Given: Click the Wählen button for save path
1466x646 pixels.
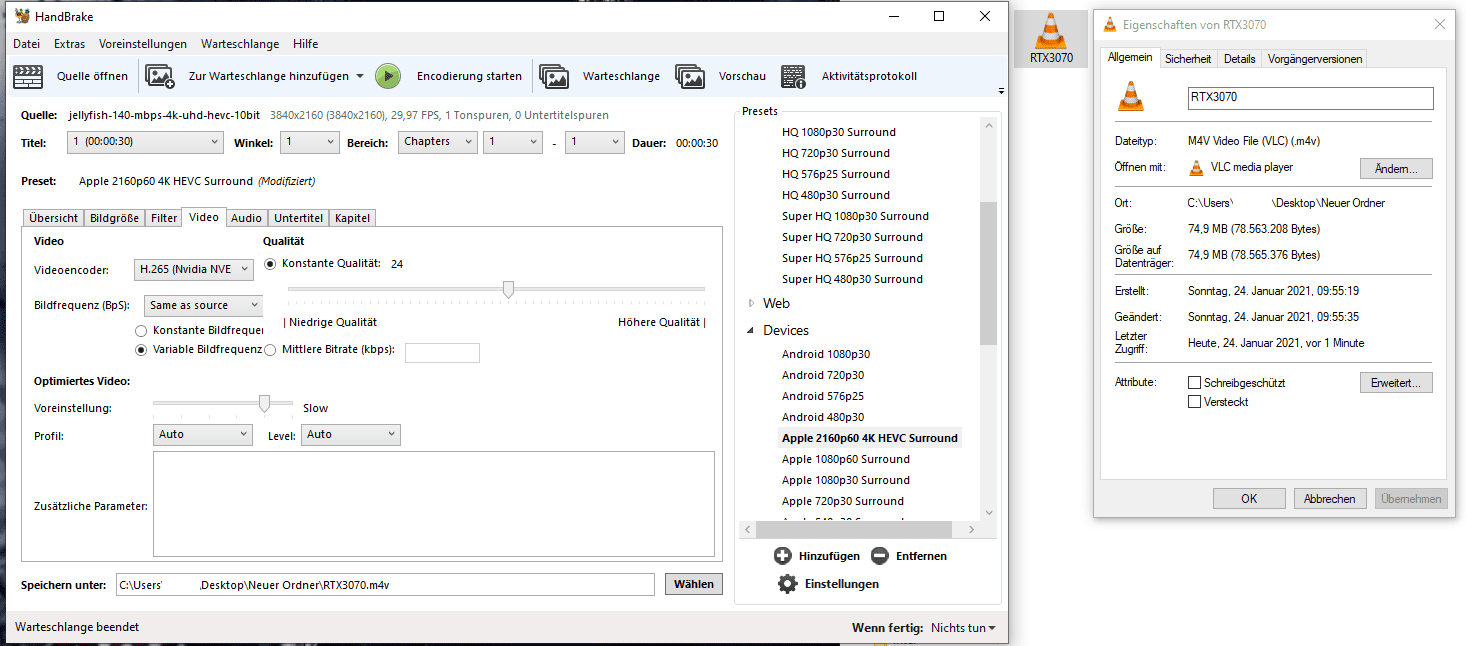Looking at the screenshot, I should tap(694, 584).
